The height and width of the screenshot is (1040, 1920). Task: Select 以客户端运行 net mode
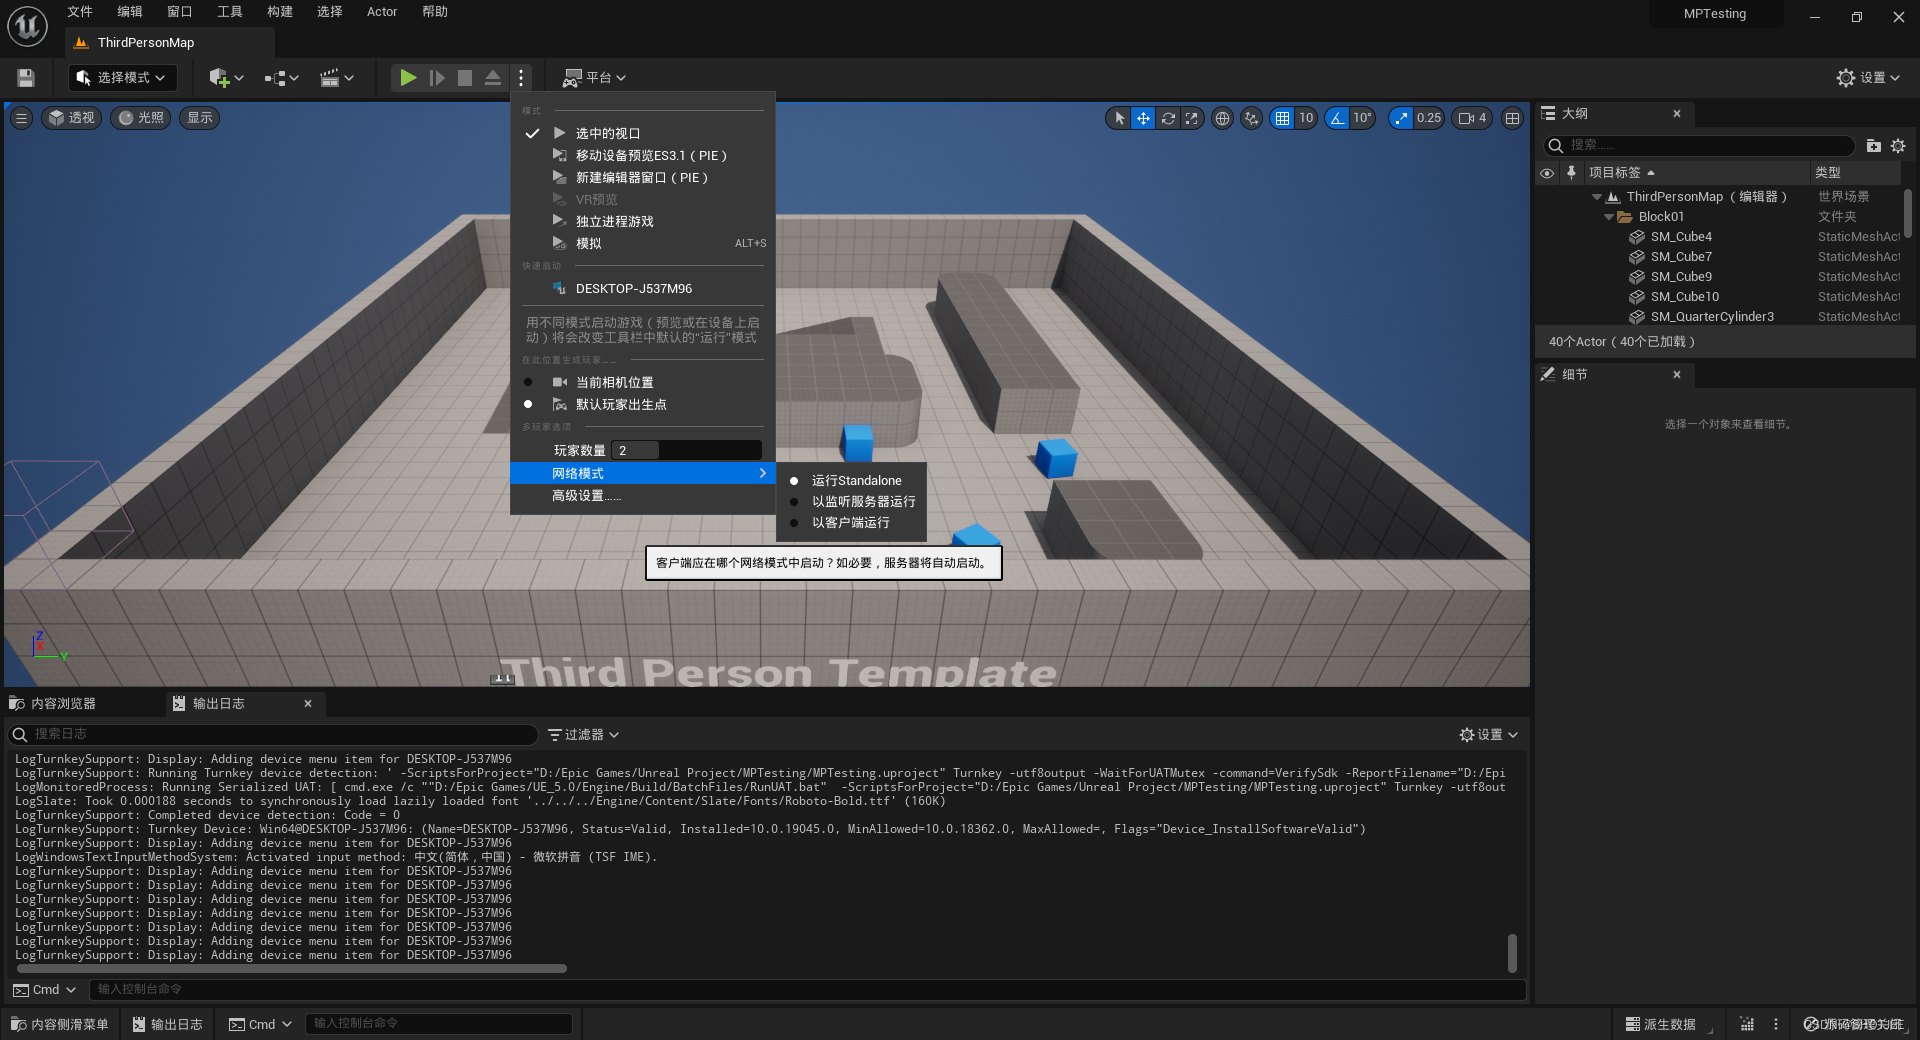(851, 522)
